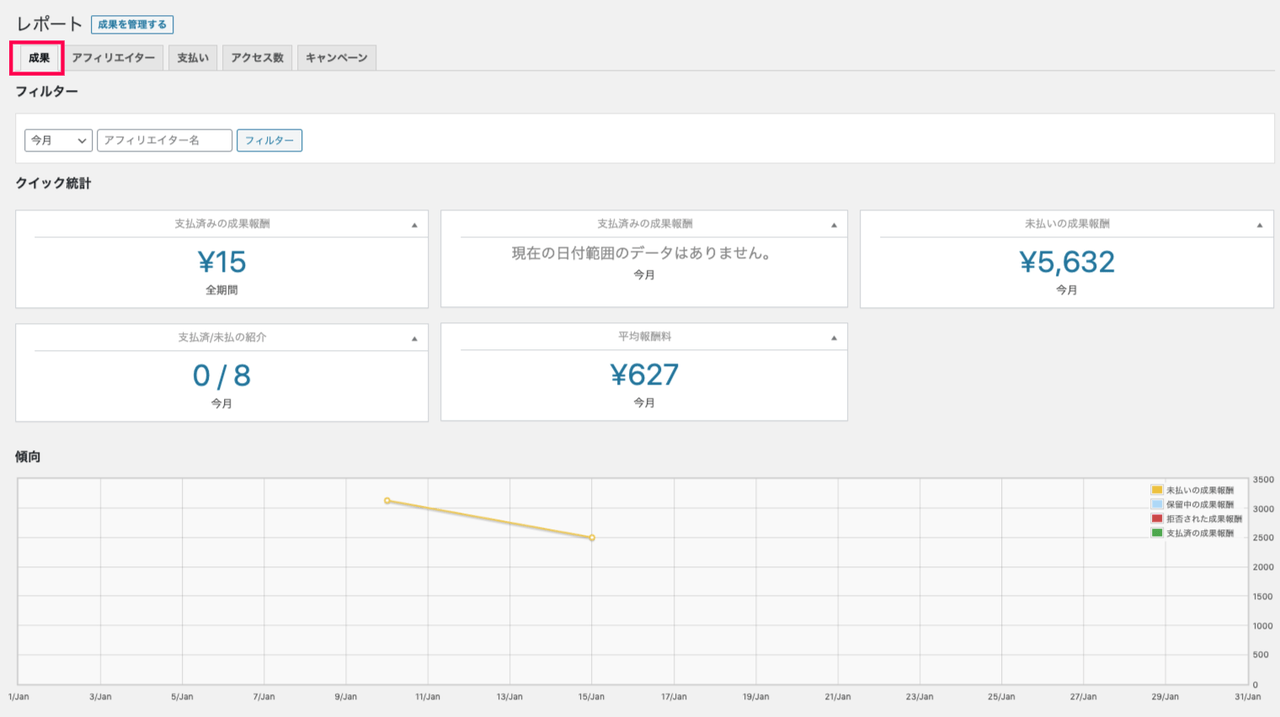The width and height of the screenshot is (1280, 717).
Task: Toggle yellow 未払いの成果報酬 legend swatch
Action: tap(1157, 490)
